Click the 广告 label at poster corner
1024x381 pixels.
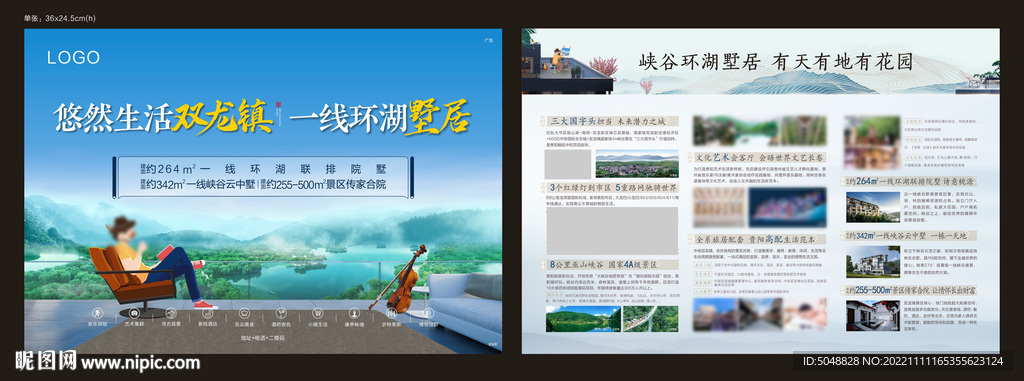coord(488,40)
